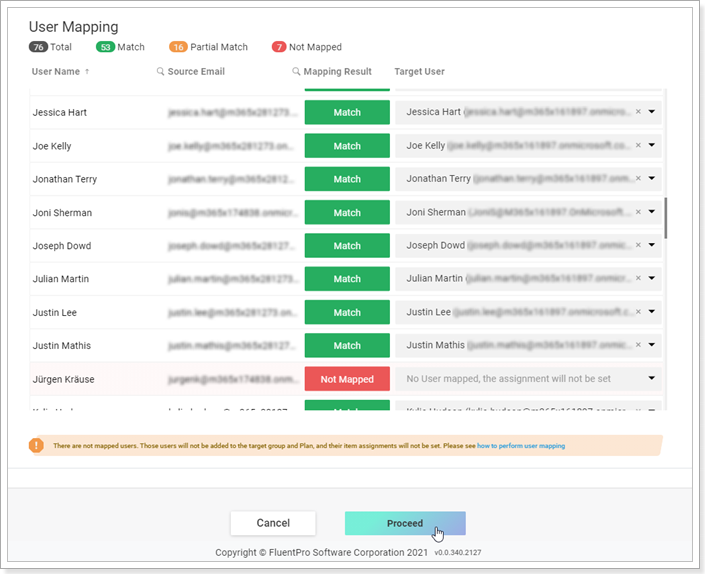Clear the target user for Joni Sherman
705x574 pixels.
(638, 212)
